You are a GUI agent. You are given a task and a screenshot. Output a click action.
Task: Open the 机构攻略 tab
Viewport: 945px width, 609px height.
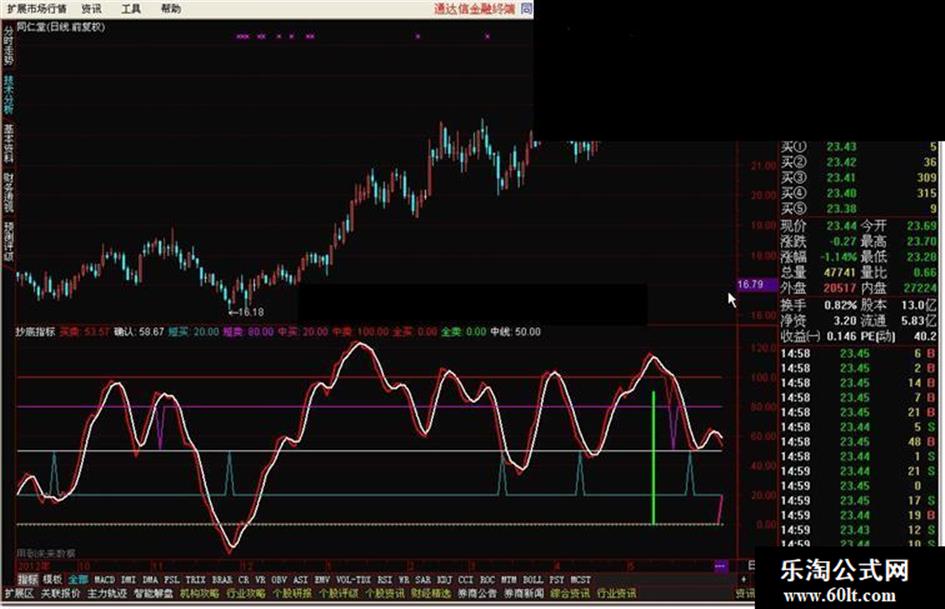[199, 593]
